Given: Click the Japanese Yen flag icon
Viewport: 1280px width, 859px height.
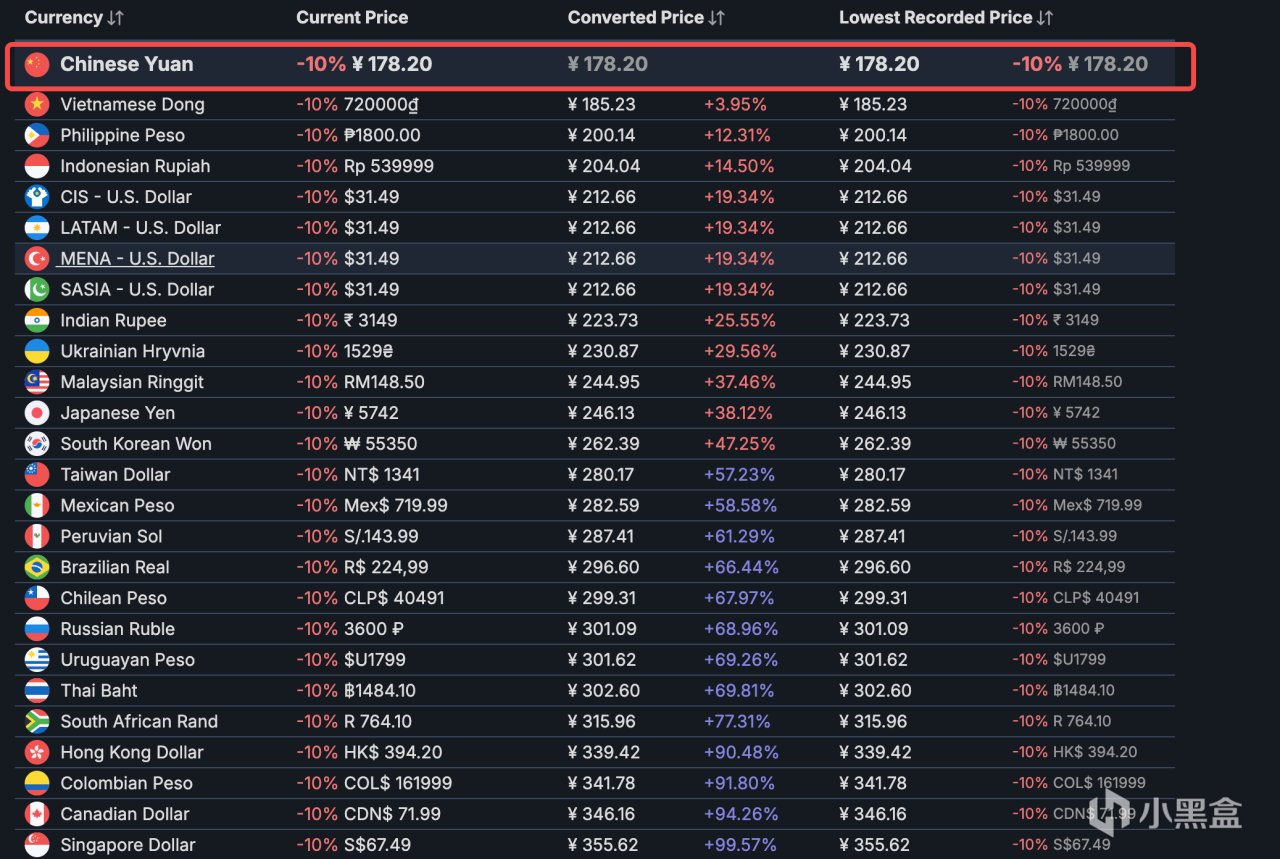Looking at the screenshot, I should [37, 413].
